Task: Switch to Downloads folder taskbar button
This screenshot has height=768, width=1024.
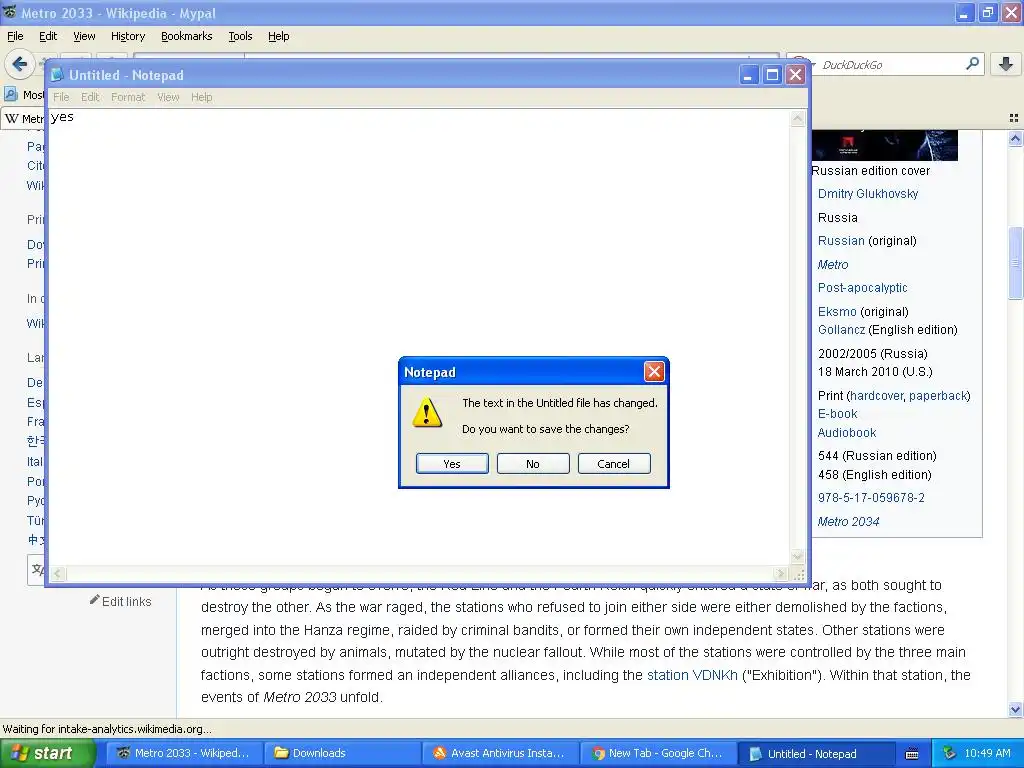Action: click(x=342, y=753)
